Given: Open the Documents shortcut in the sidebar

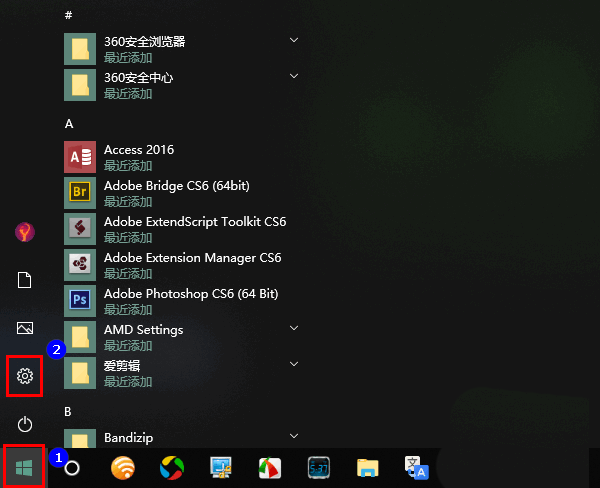Looking at the screenshot, I should coord(25,280).
